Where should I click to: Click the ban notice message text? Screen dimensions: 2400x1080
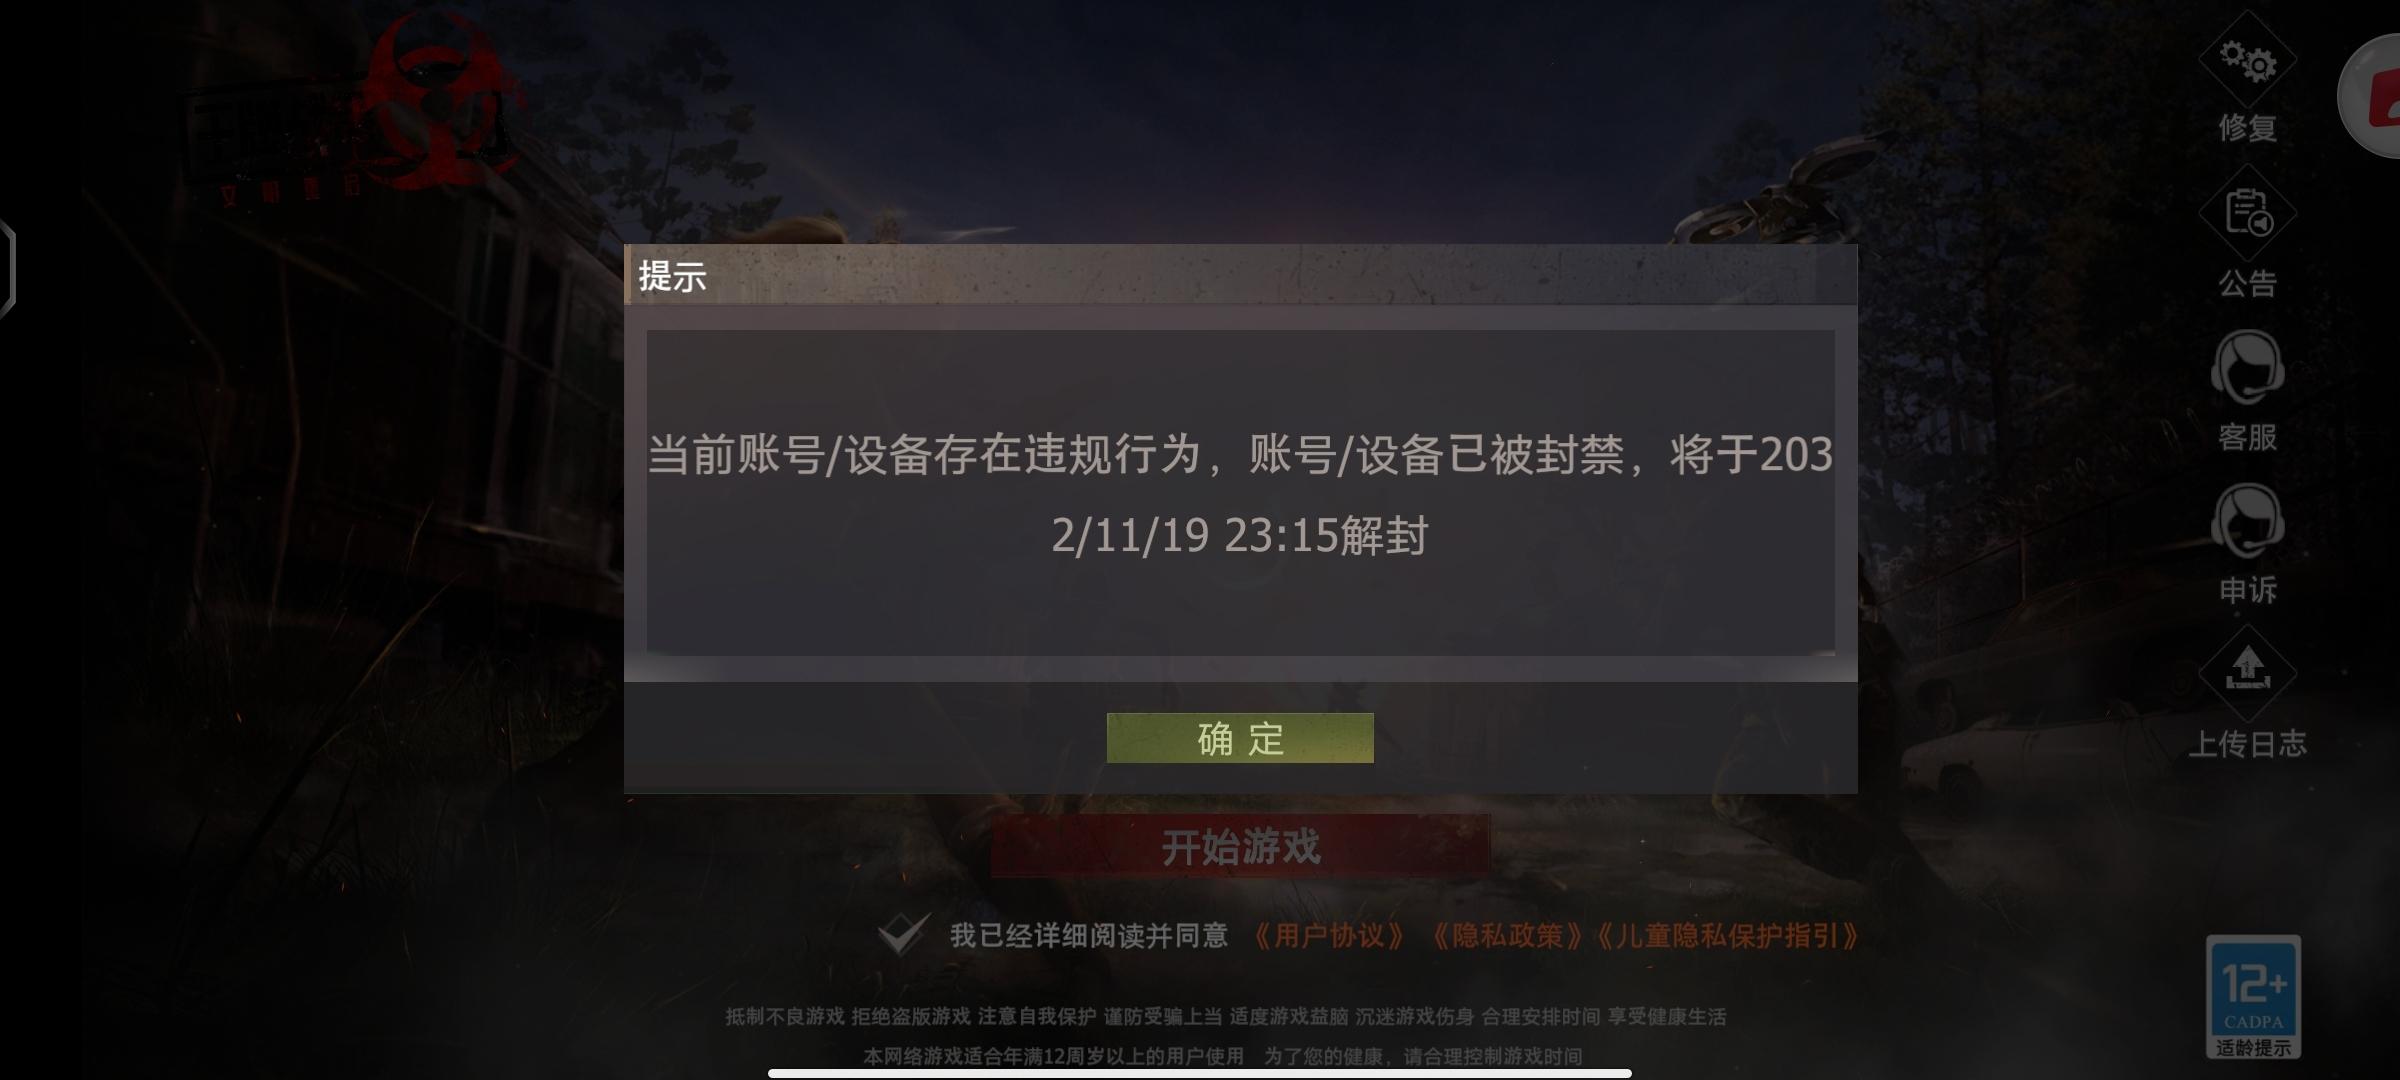(x=1240, y=494)
